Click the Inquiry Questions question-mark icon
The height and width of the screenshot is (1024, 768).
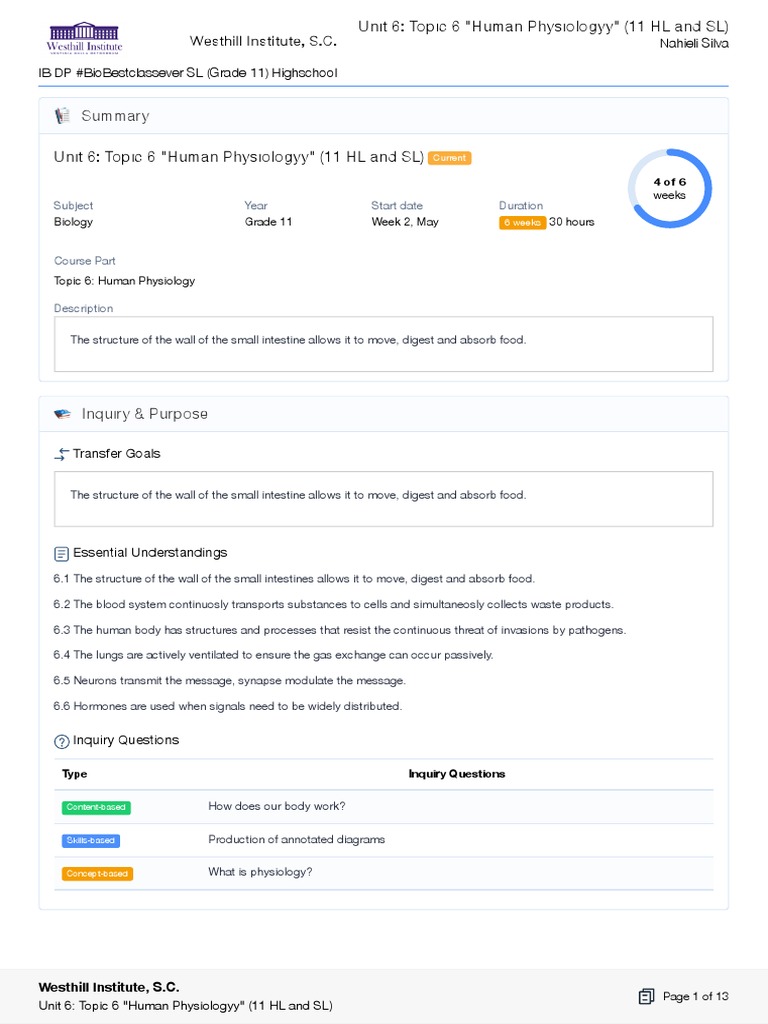point(61,741)
